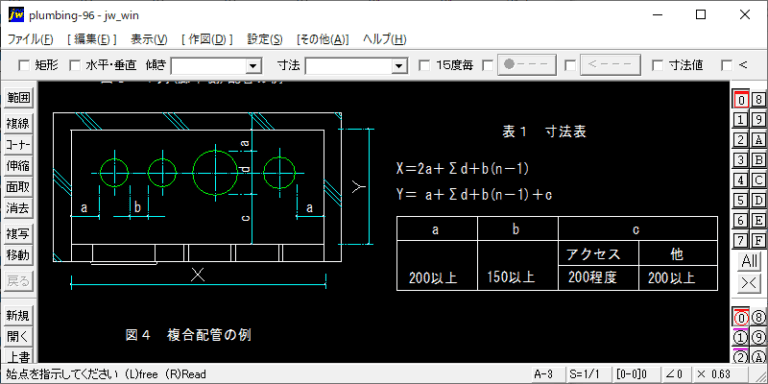The image size is (768, 384).
Task: Select layer group circled 8
Action: [759, 318]
